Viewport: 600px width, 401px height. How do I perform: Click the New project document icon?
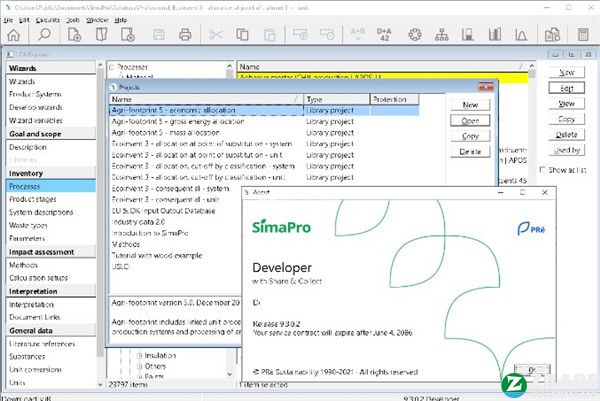[x=74, y=35]
